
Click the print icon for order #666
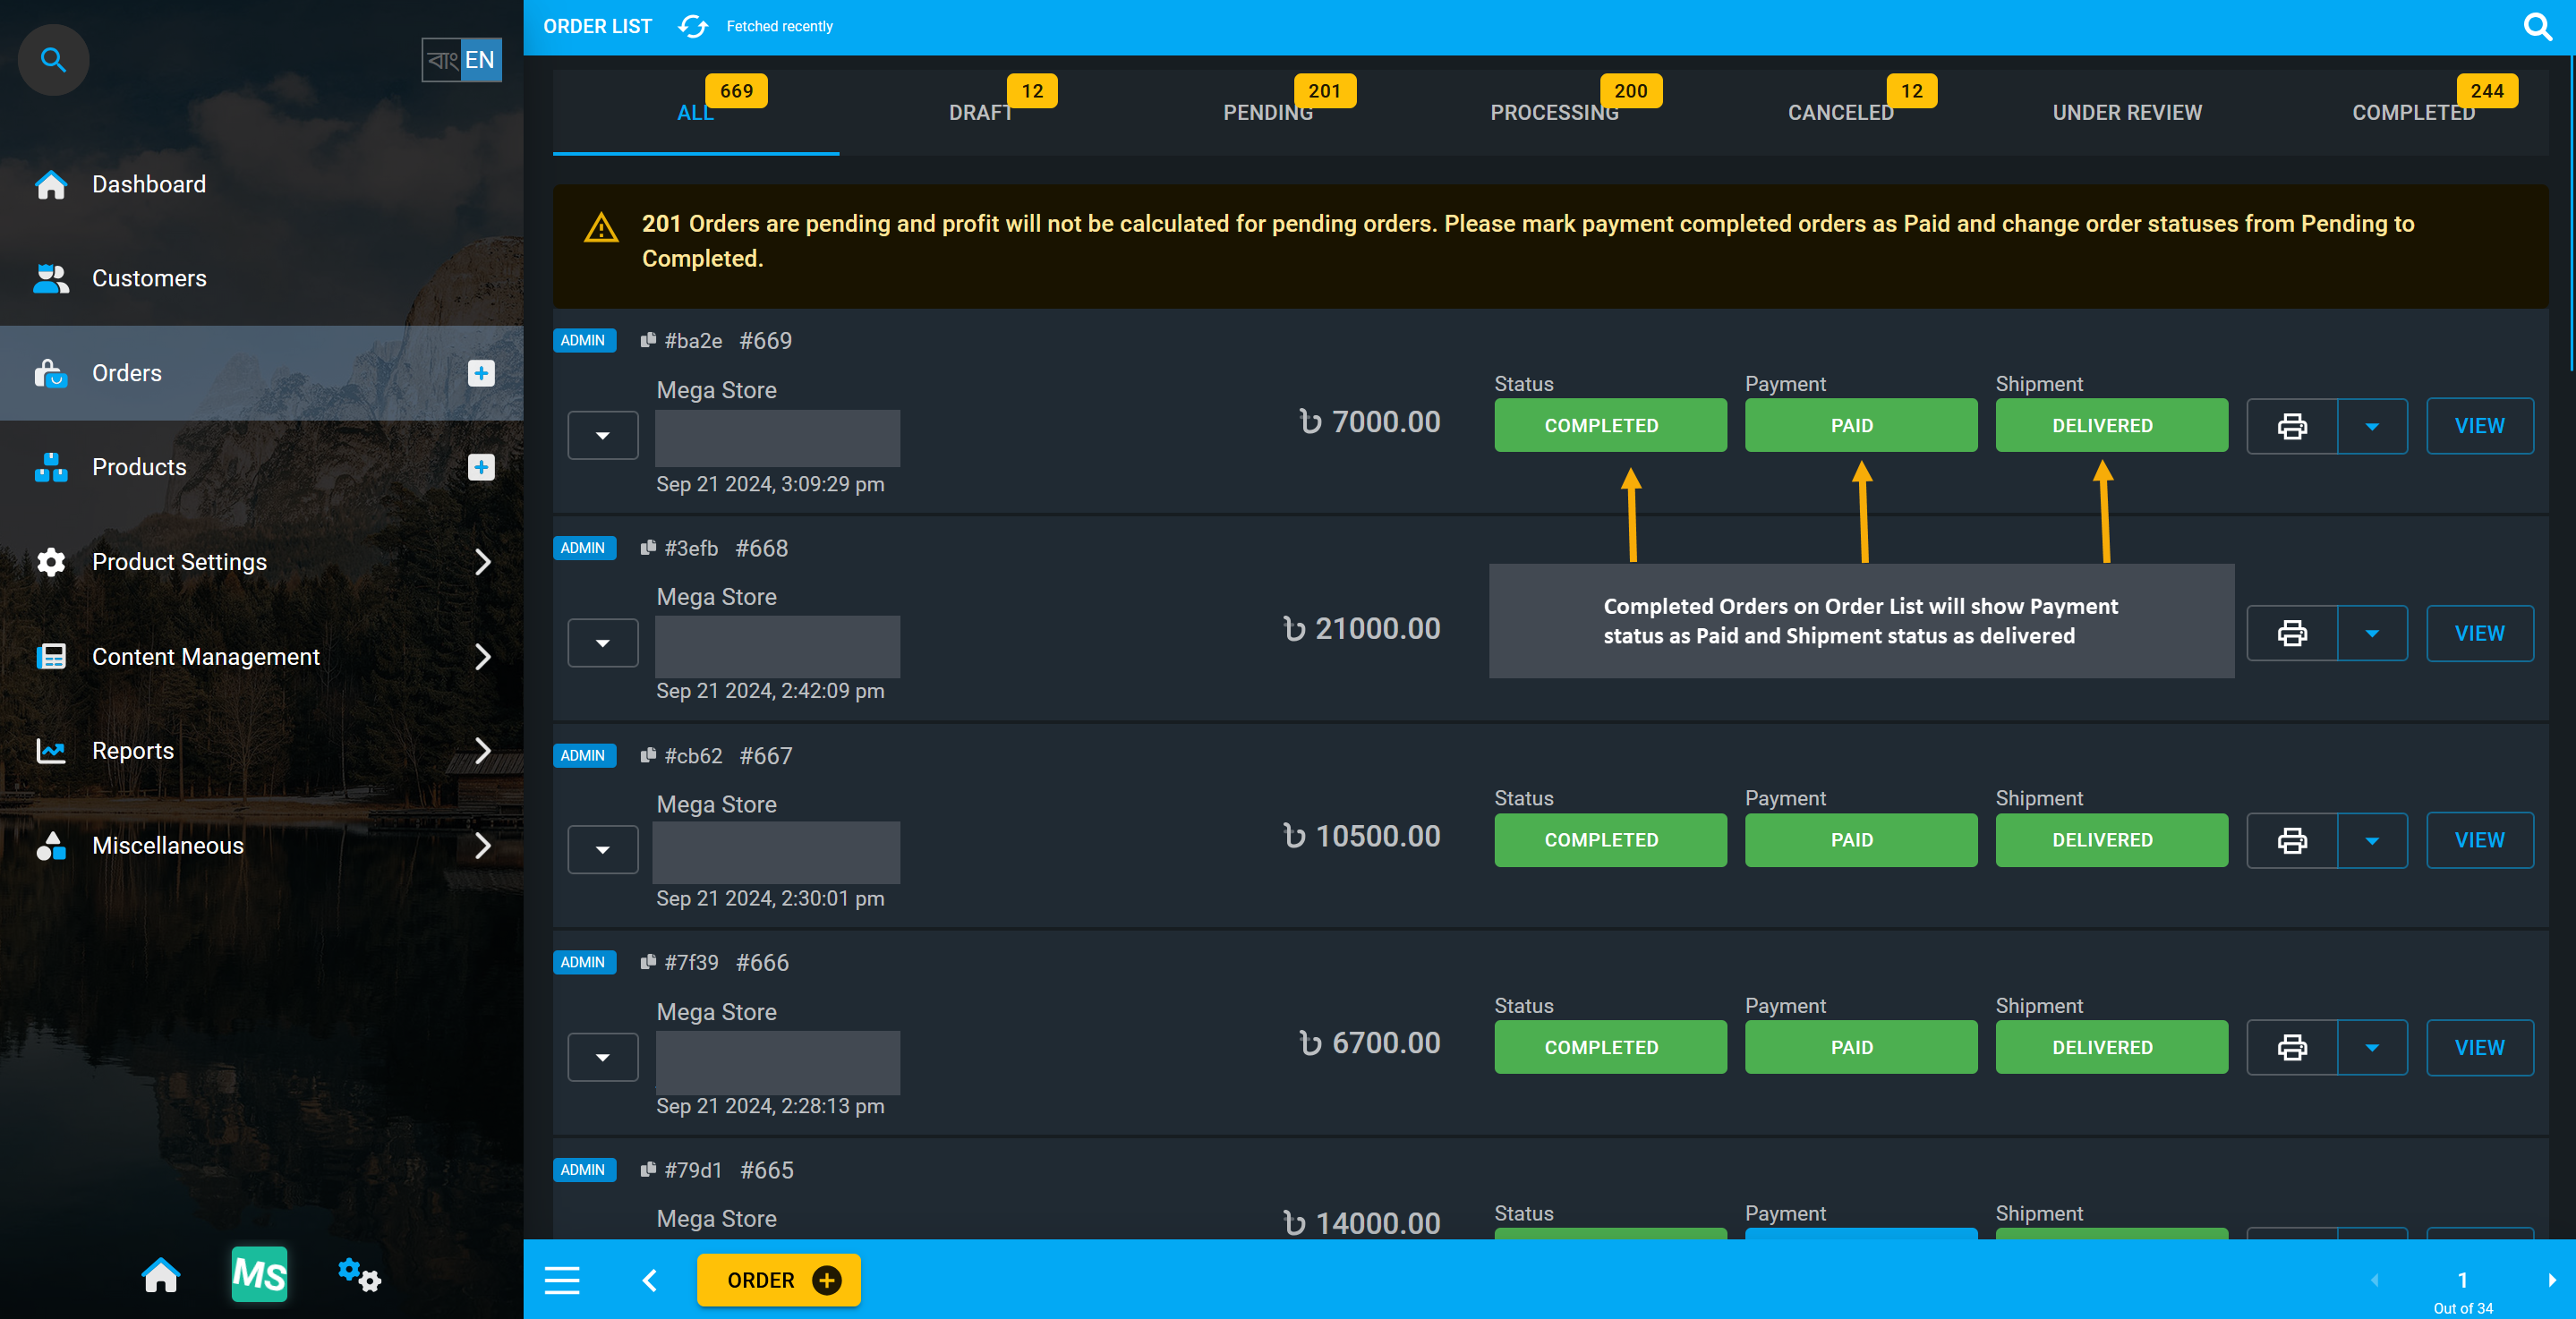(2291, 1046)
